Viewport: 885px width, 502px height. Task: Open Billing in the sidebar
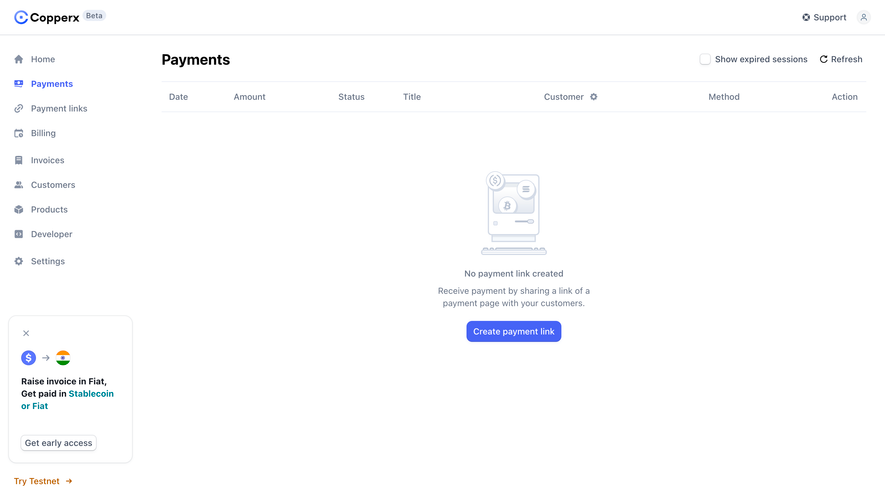click(x=43, y=133)
